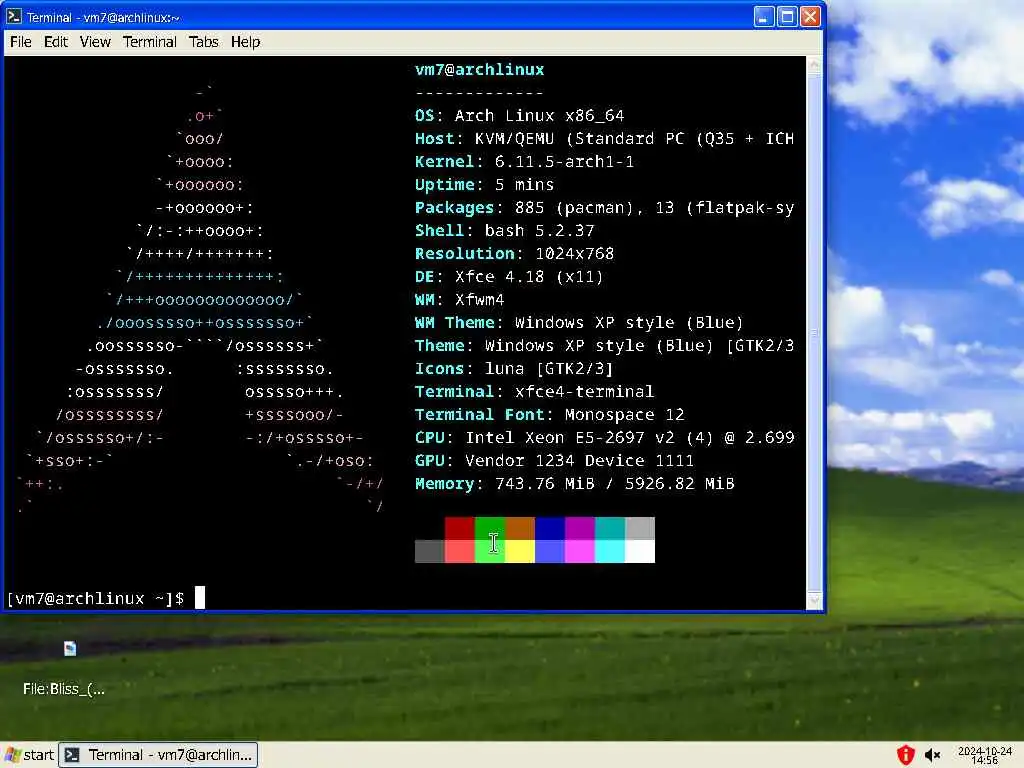Click the Kernel: 6.11.5-arch1-1 line
Image resolution: width=1024 pixels, height=768 pixels.
[x=524, y=161]
